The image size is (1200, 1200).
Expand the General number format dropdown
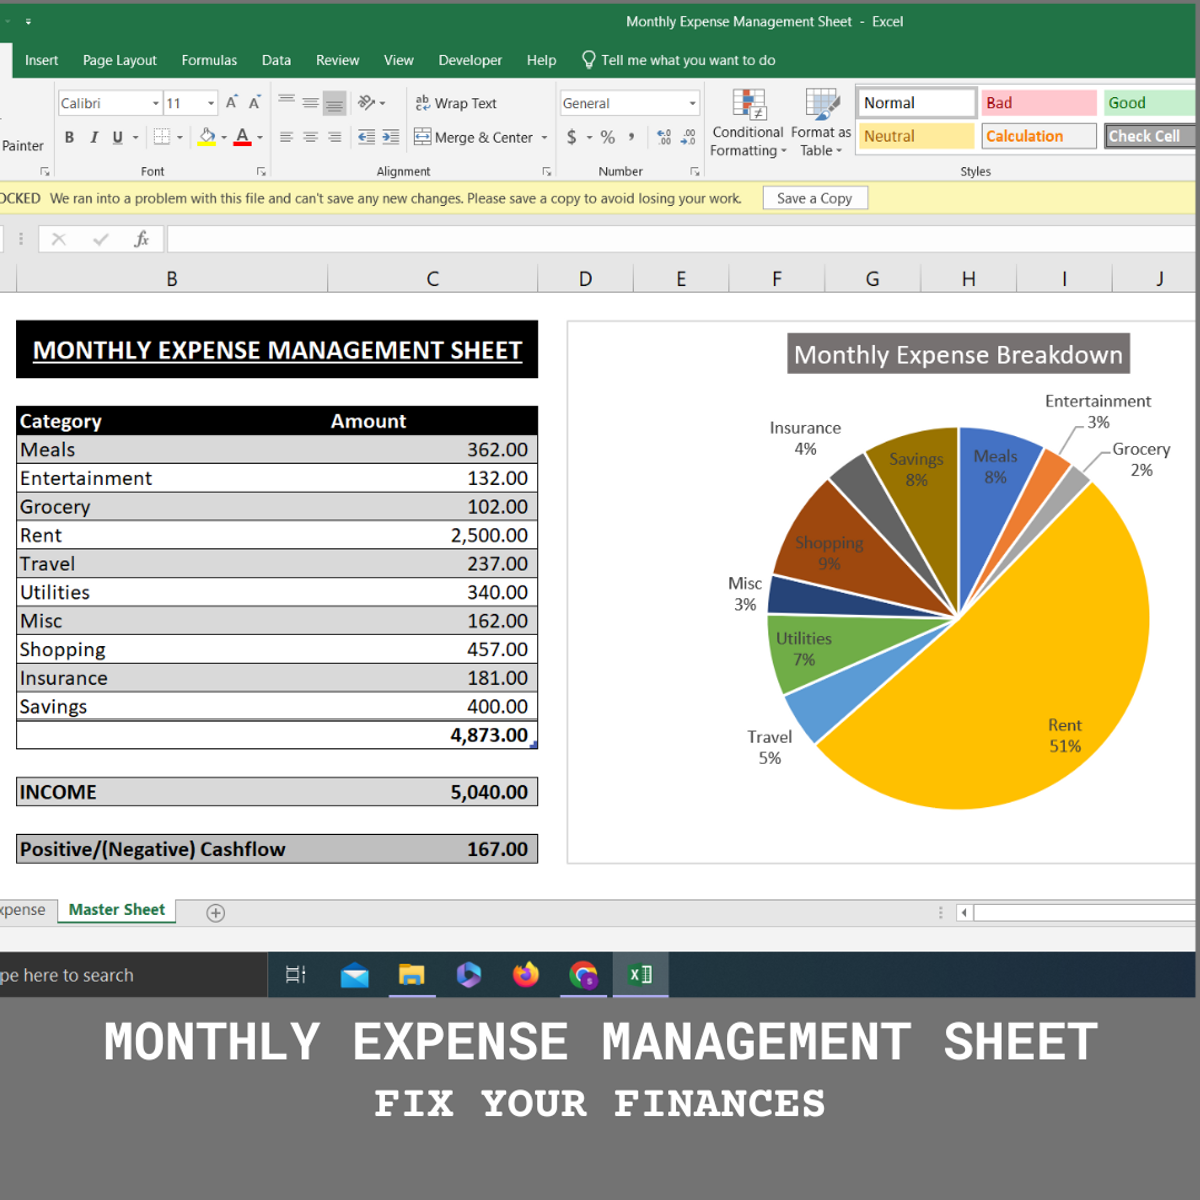692,103
